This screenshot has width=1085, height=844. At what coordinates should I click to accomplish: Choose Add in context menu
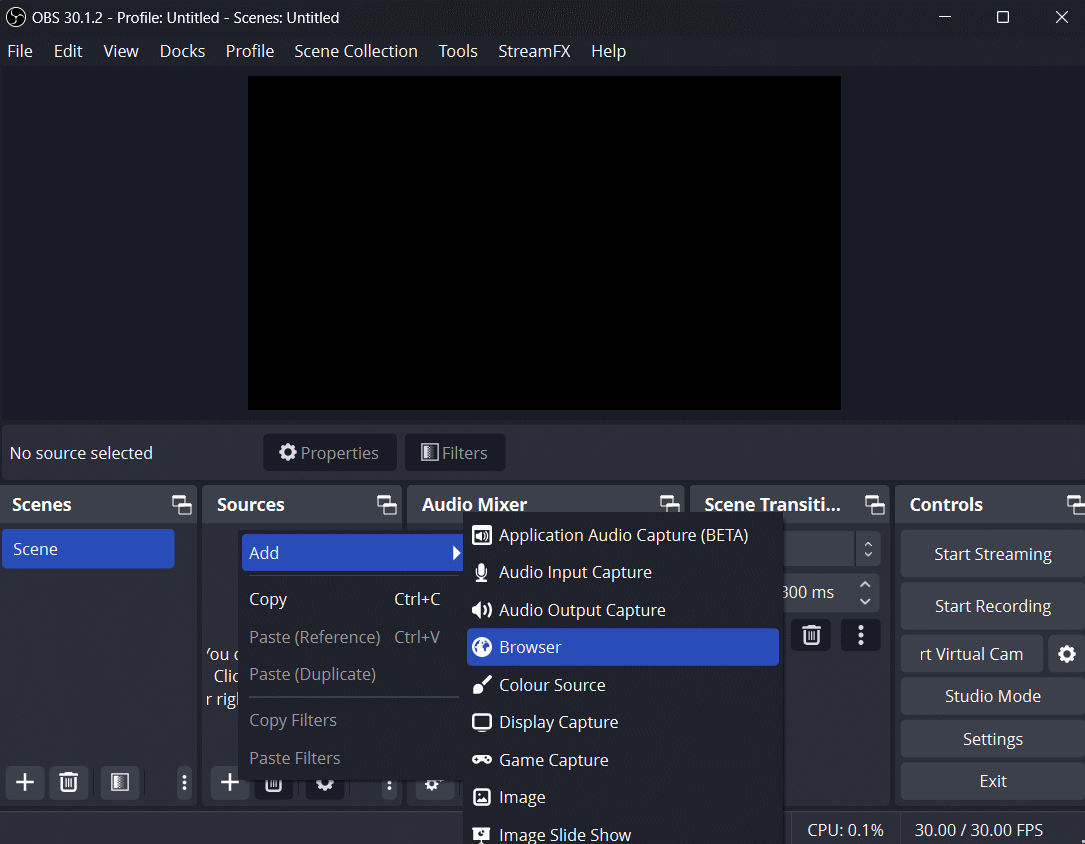click(352, 553)
